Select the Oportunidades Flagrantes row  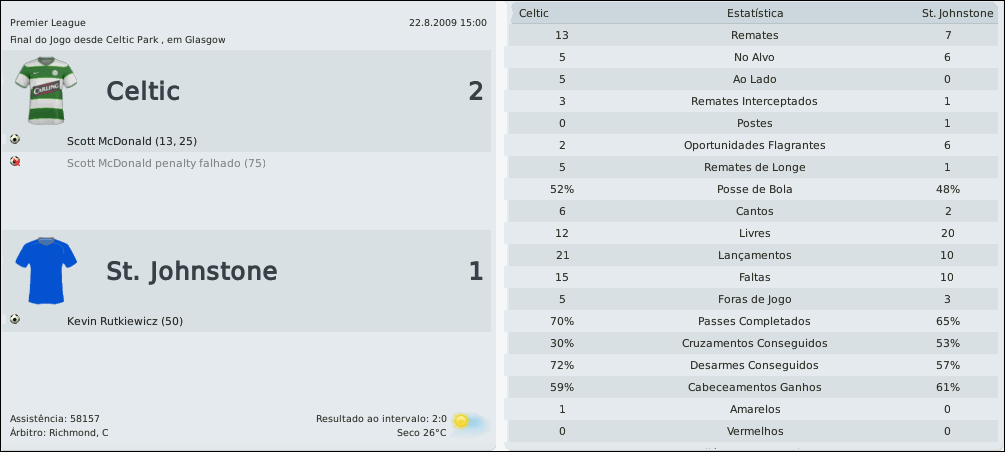(x=755, y=145)
